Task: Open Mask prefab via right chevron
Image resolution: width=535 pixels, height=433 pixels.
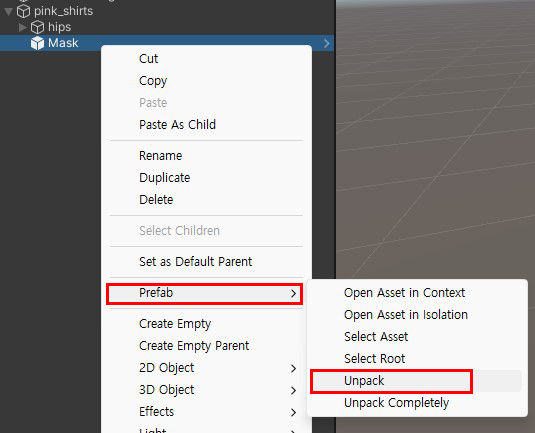Action: click(x=327, y=43)
